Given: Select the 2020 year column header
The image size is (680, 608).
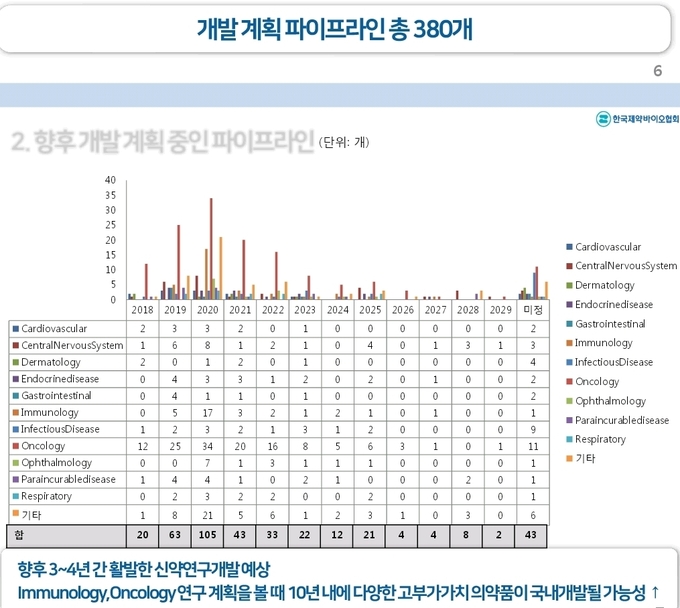Looking at the screenshot, I should click(209, 310).
